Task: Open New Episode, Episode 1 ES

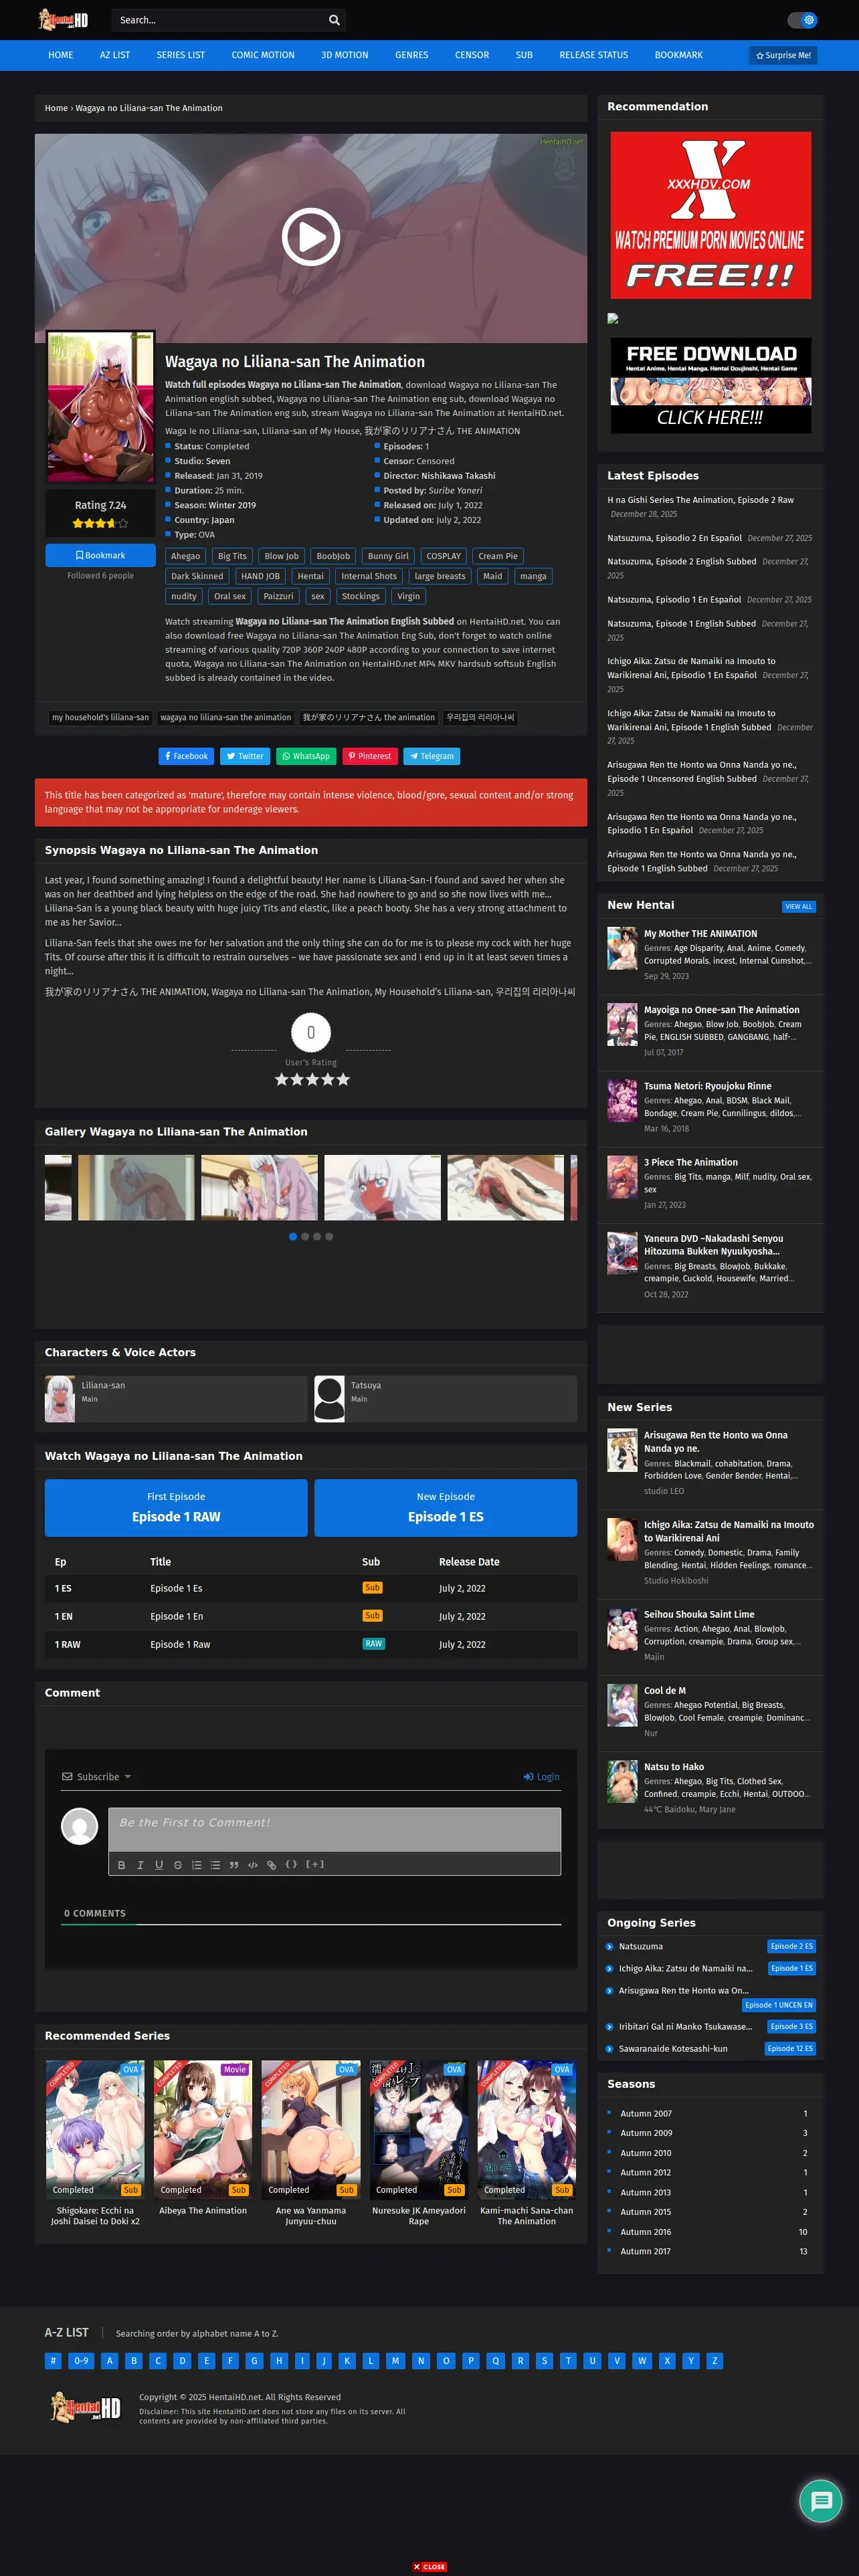Action: point(446,1508)
